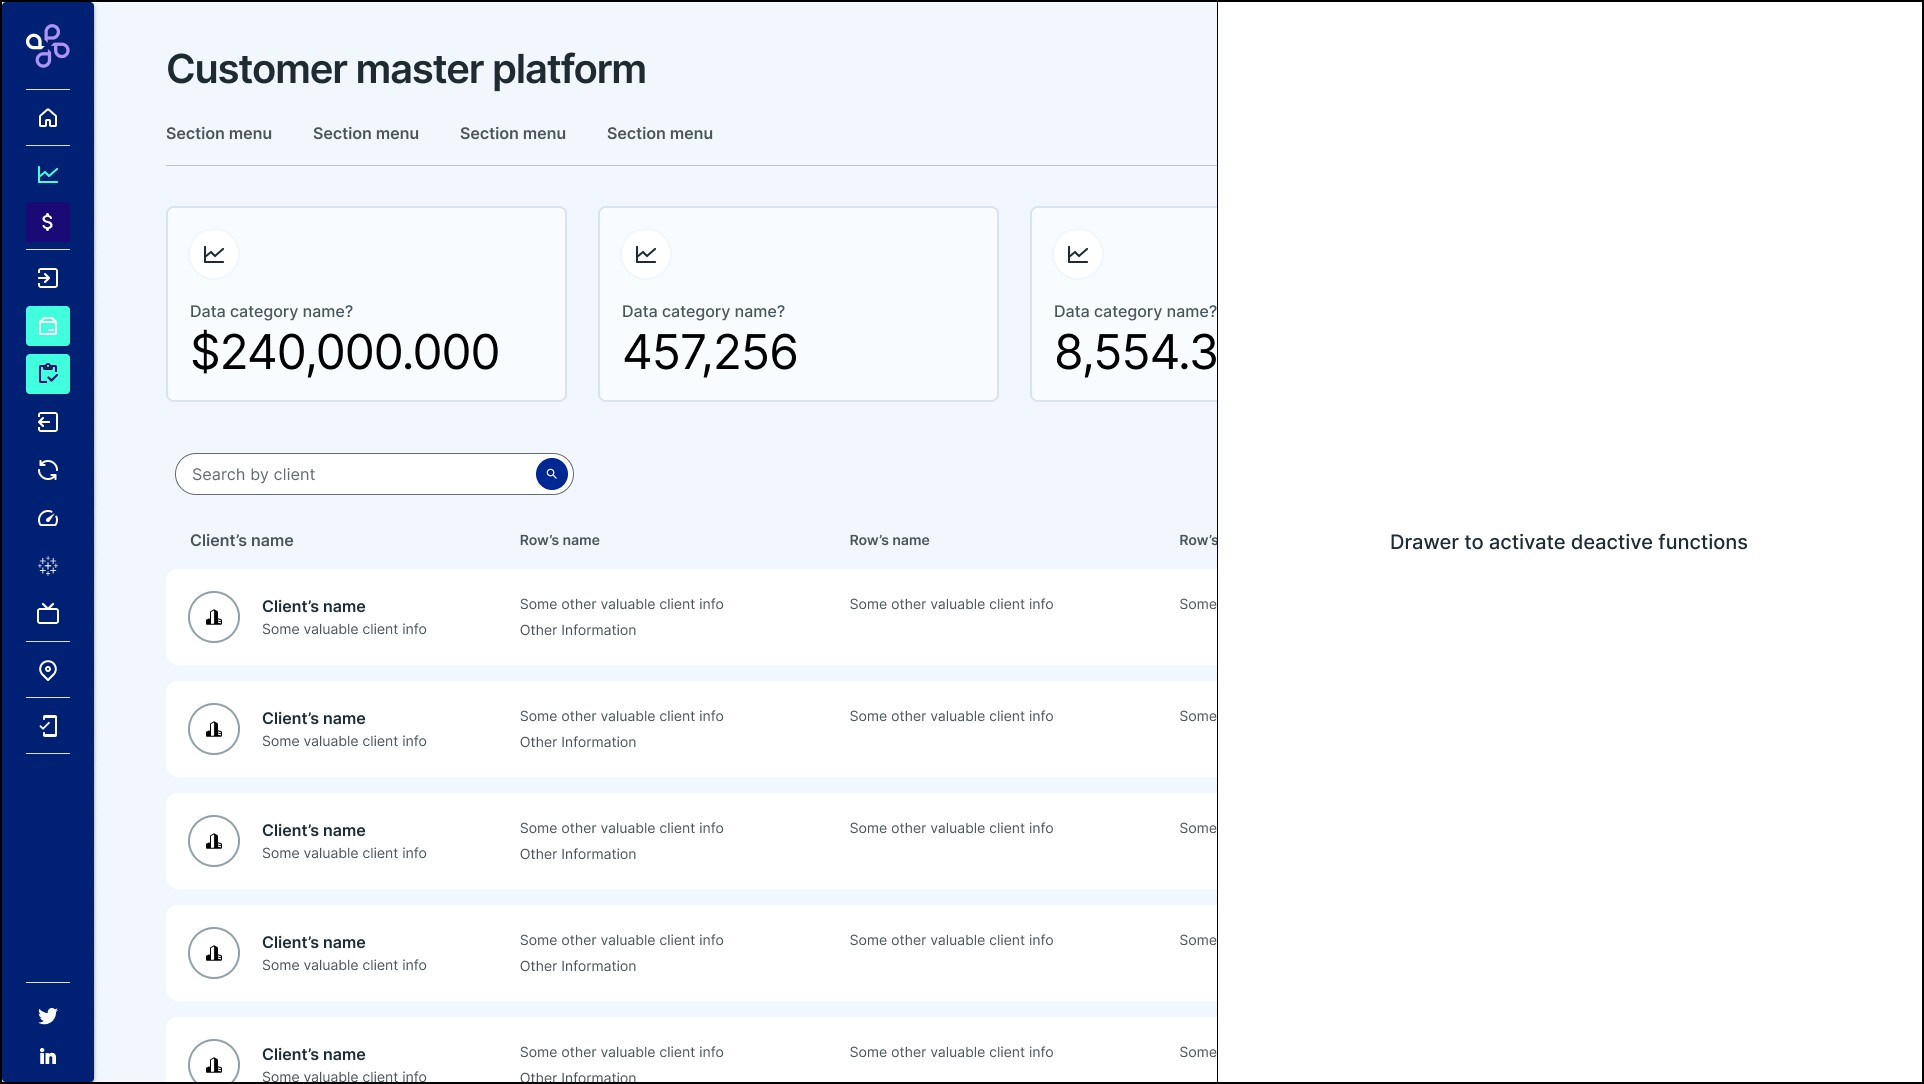Select the first Section menu tab
1924x1084 pixels.
[219, 134]
